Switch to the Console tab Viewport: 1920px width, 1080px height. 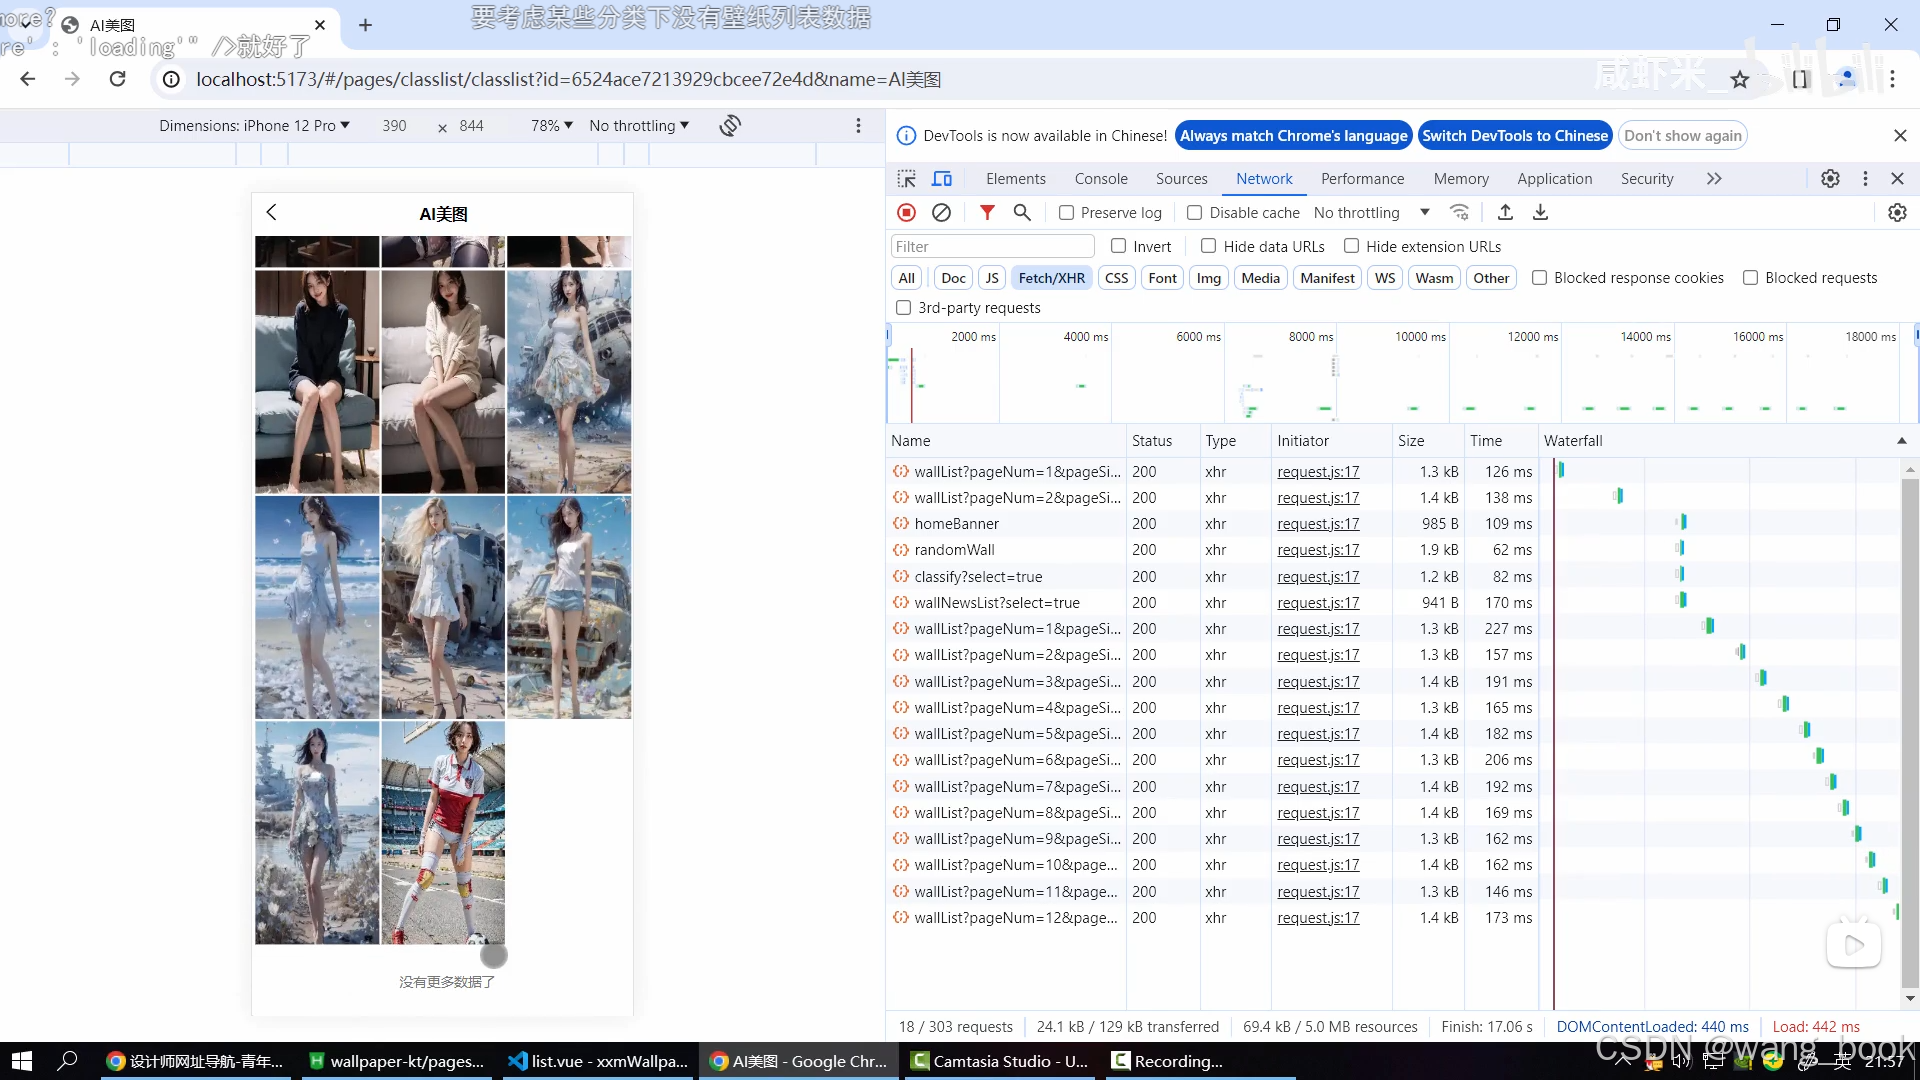pyautogui.click(x=1100, y=178)
